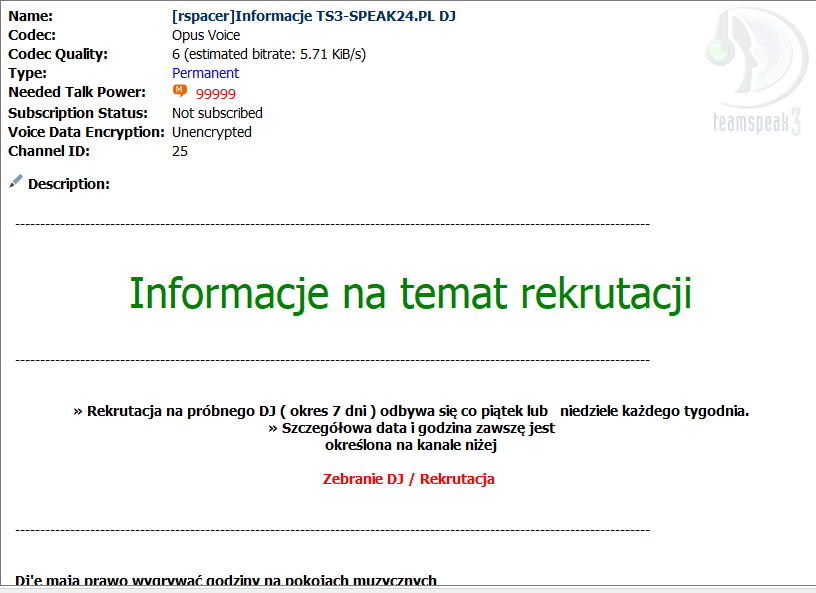Click the line Szczegółowa data i godzina
Screen dimensions: 816x593
411,428
